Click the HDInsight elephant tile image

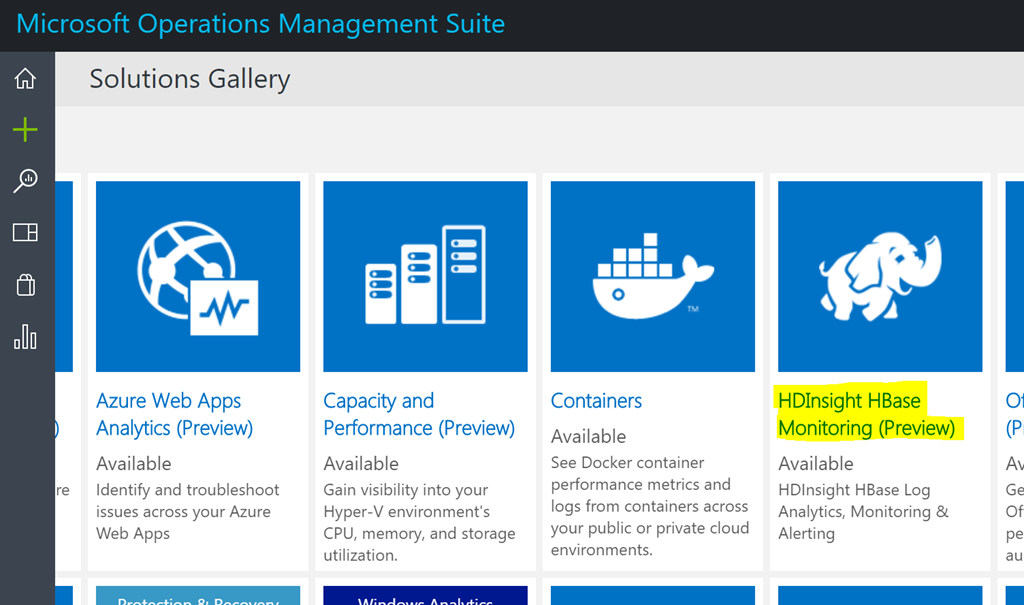coord(880,276)
